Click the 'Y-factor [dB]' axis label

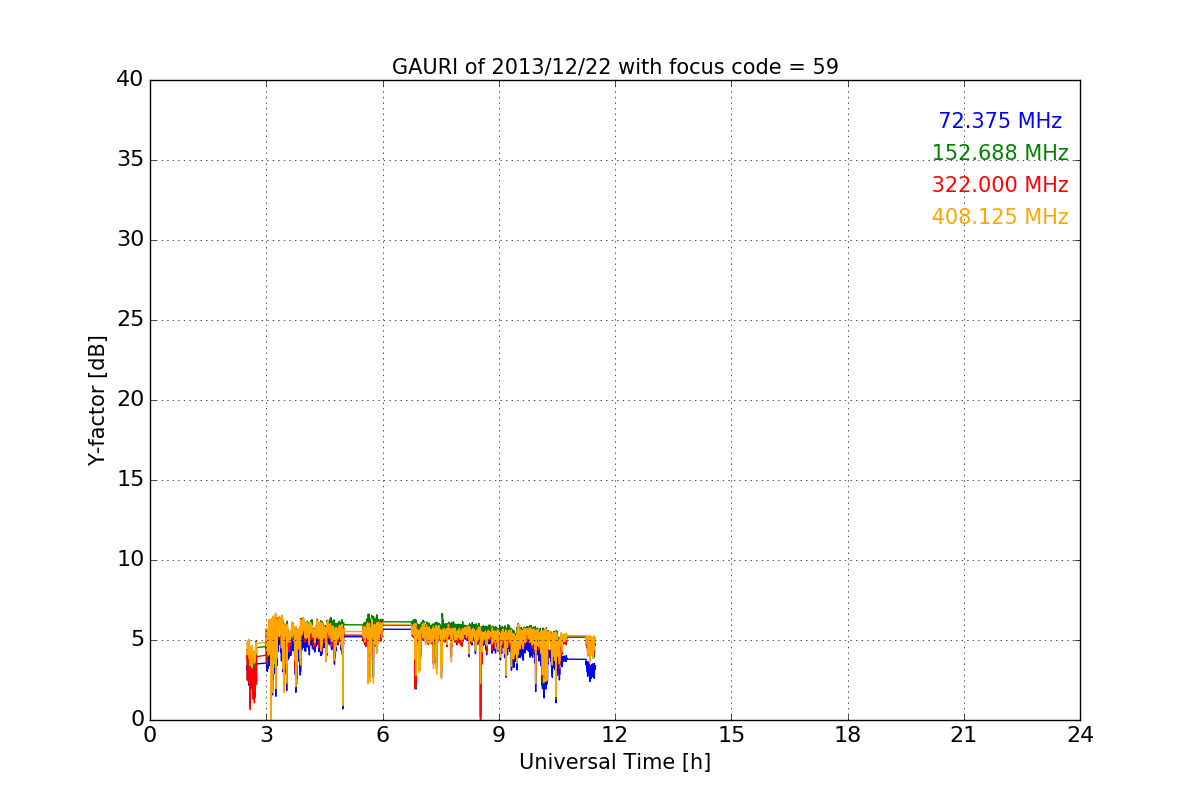97,400
